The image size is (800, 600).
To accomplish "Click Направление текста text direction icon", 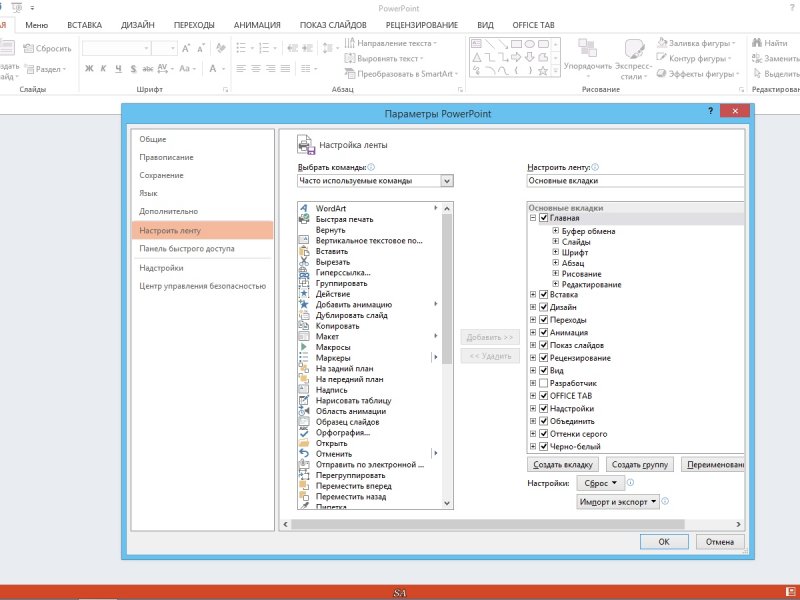I will [x=349, y=43].
